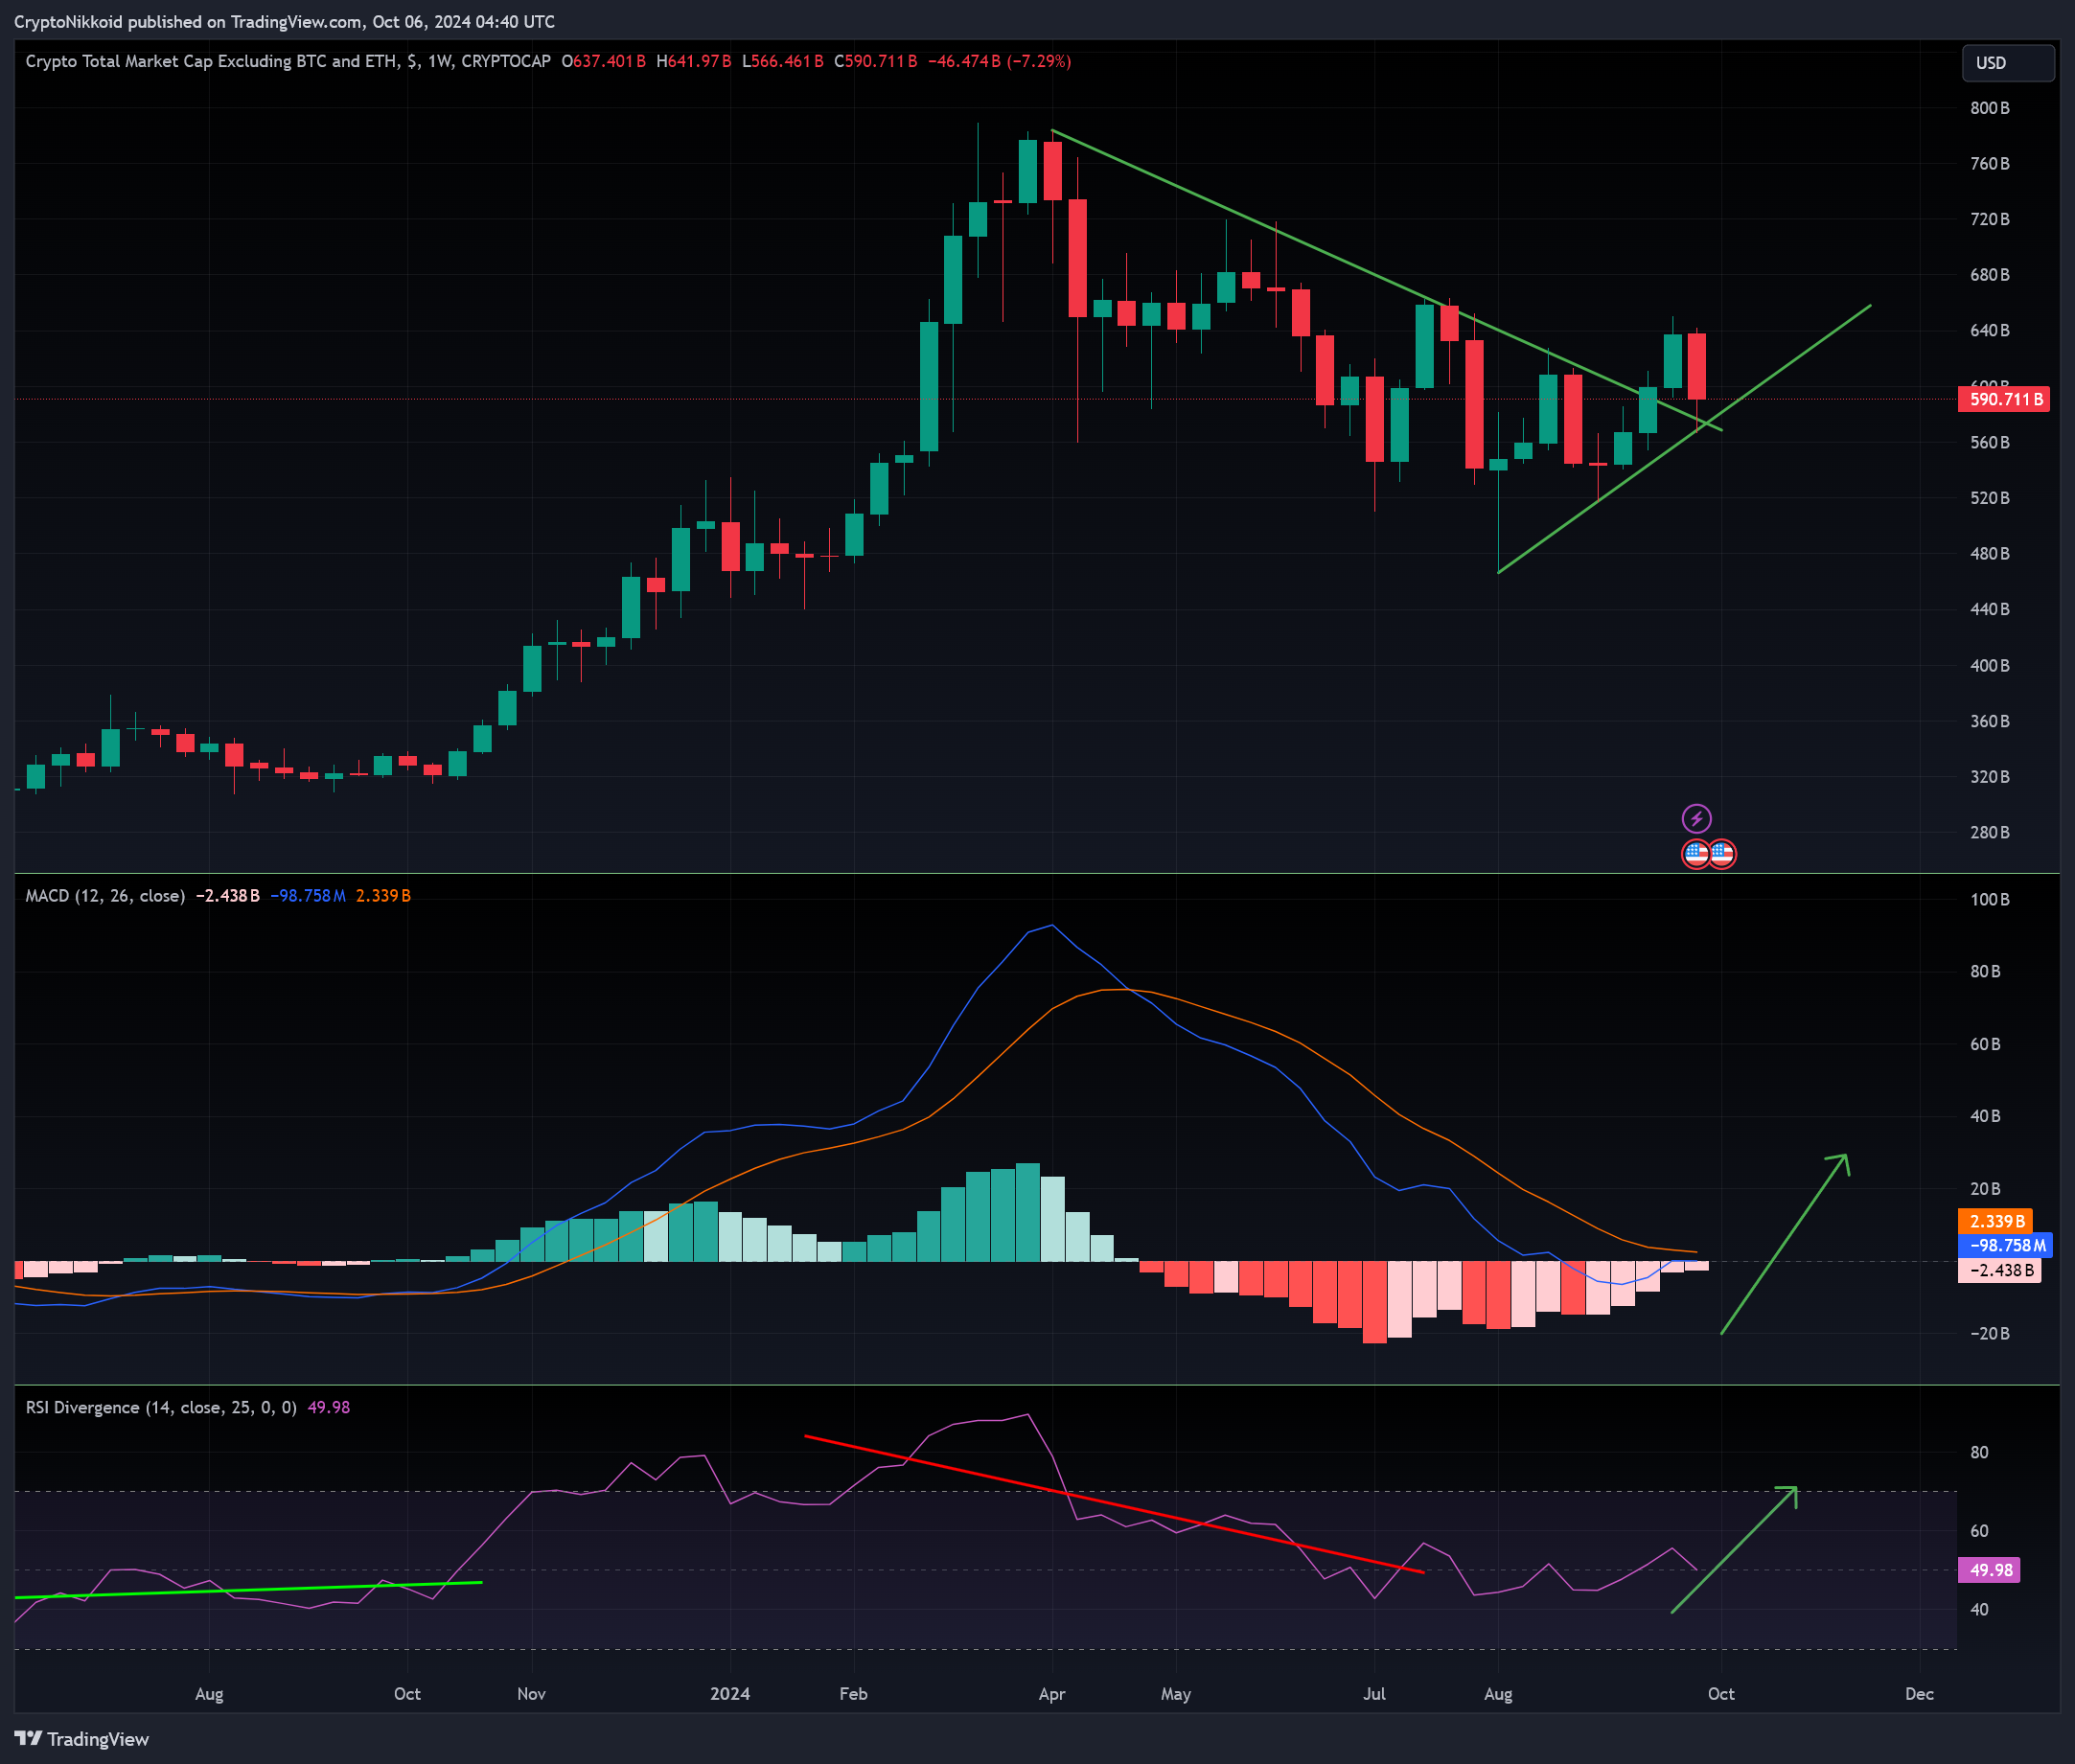The height and width of the screenshot is (1764, 2075).
Task: Click the open value O637.401B
Action: (603, 61)
